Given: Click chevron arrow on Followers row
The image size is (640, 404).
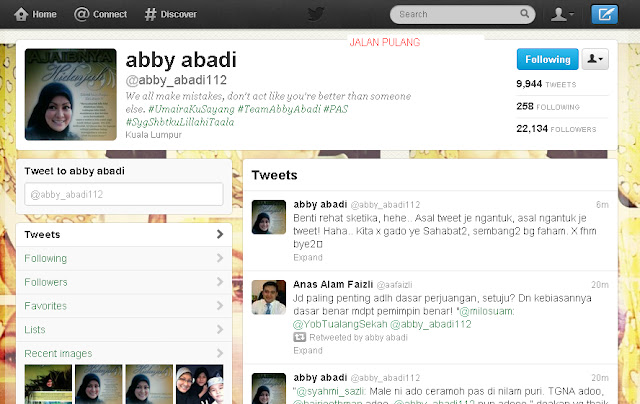Looking at the screenshot, I should pyautogui.click(x=220, y=282).
